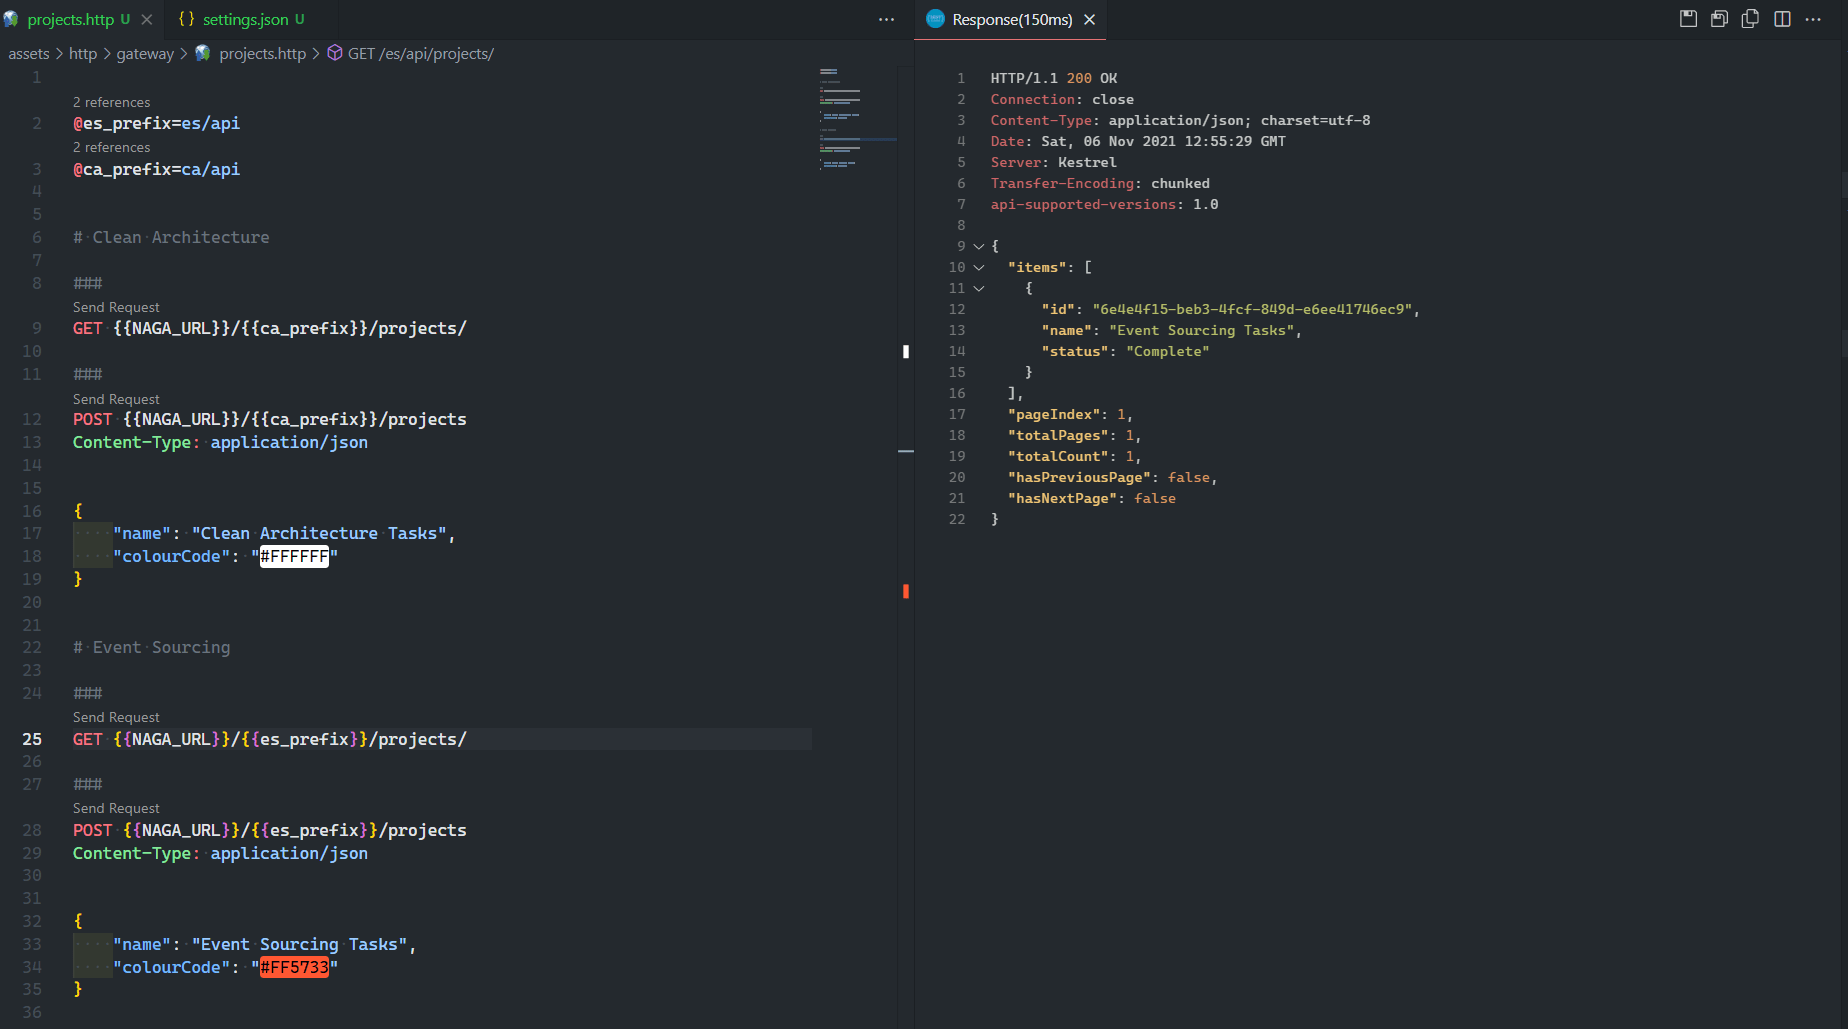The width and height of the screenshot is (1848, 1029).
Task: Click "# Clean Architecture" comment
Action: [x=171, y=238]
